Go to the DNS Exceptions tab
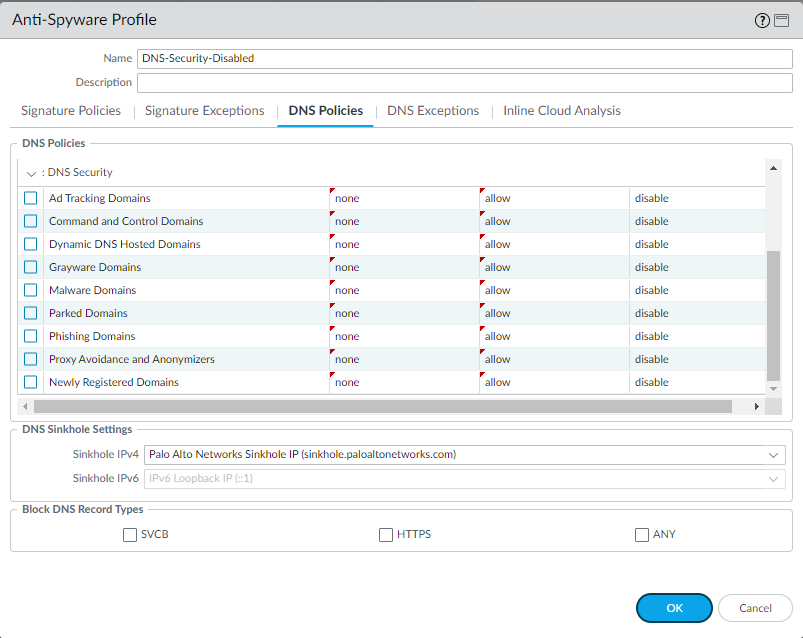Screen dimensions: 803x638 point(433,111)
